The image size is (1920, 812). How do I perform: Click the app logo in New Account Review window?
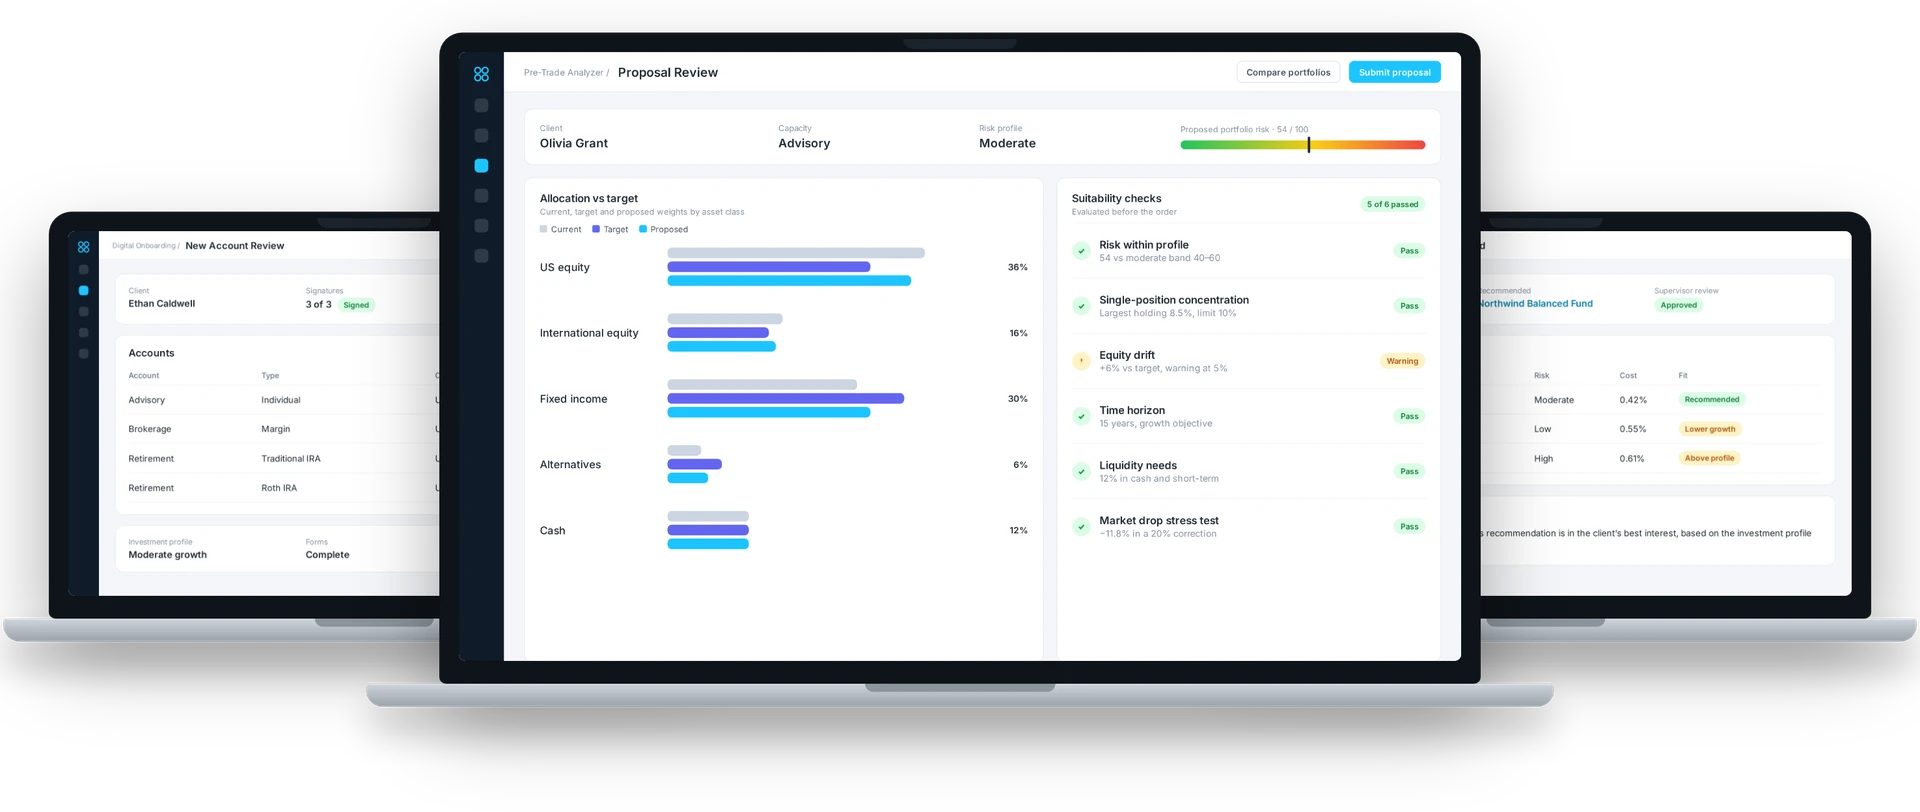84,247
